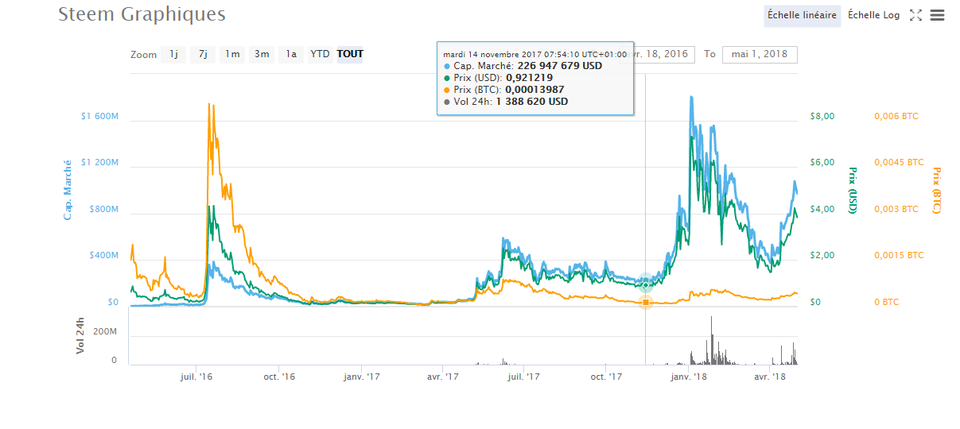Set zoom range to 1m

pos(232,54)
